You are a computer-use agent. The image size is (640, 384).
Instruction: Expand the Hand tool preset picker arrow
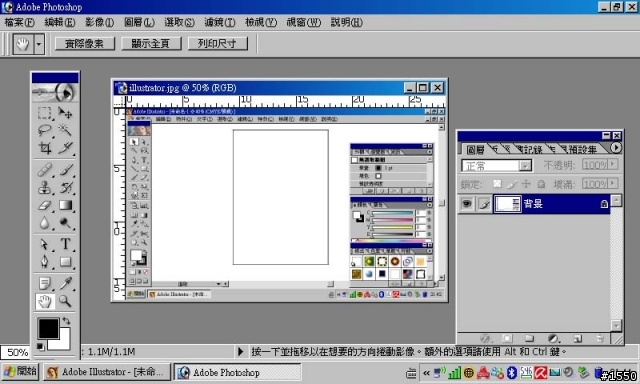(39, 44)
